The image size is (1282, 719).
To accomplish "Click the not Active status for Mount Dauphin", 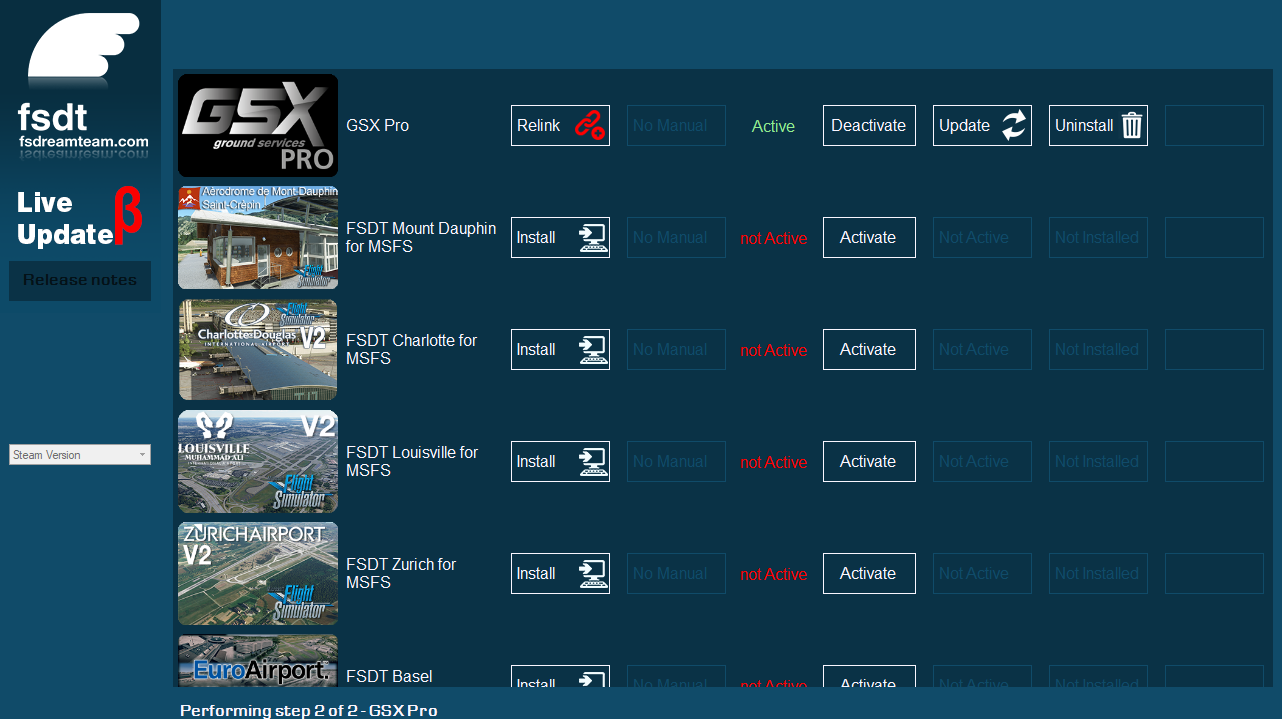I will (773, 238).
